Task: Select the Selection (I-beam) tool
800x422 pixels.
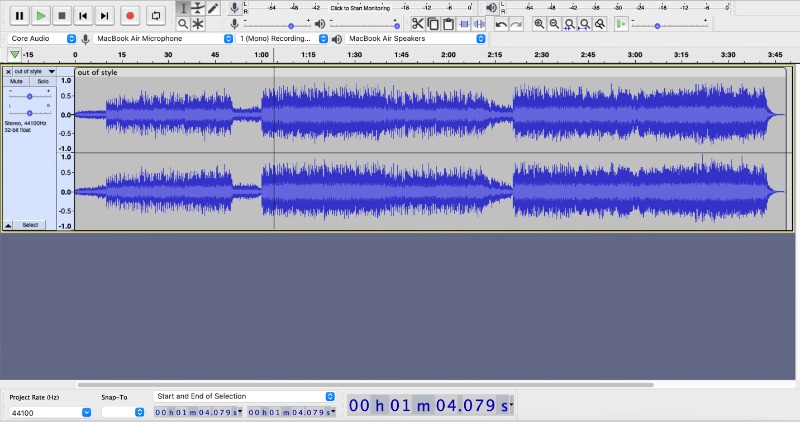Action: tap(183, 8)
